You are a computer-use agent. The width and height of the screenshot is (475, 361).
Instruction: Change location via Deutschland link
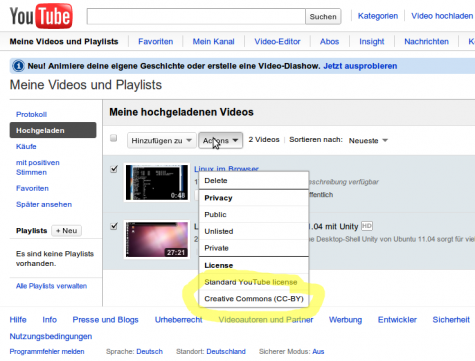(226, 352)
